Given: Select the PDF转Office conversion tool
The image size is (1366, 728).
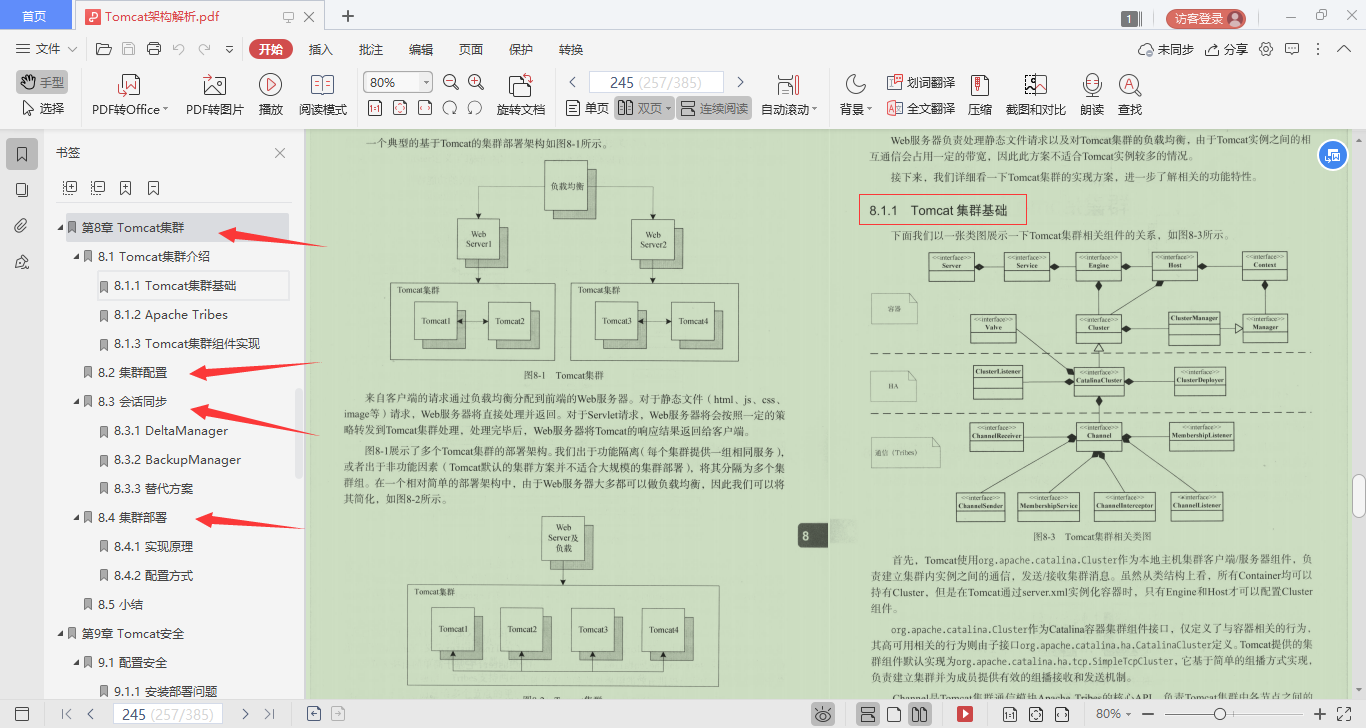Looking at the screenshot, I should point(128,94).
